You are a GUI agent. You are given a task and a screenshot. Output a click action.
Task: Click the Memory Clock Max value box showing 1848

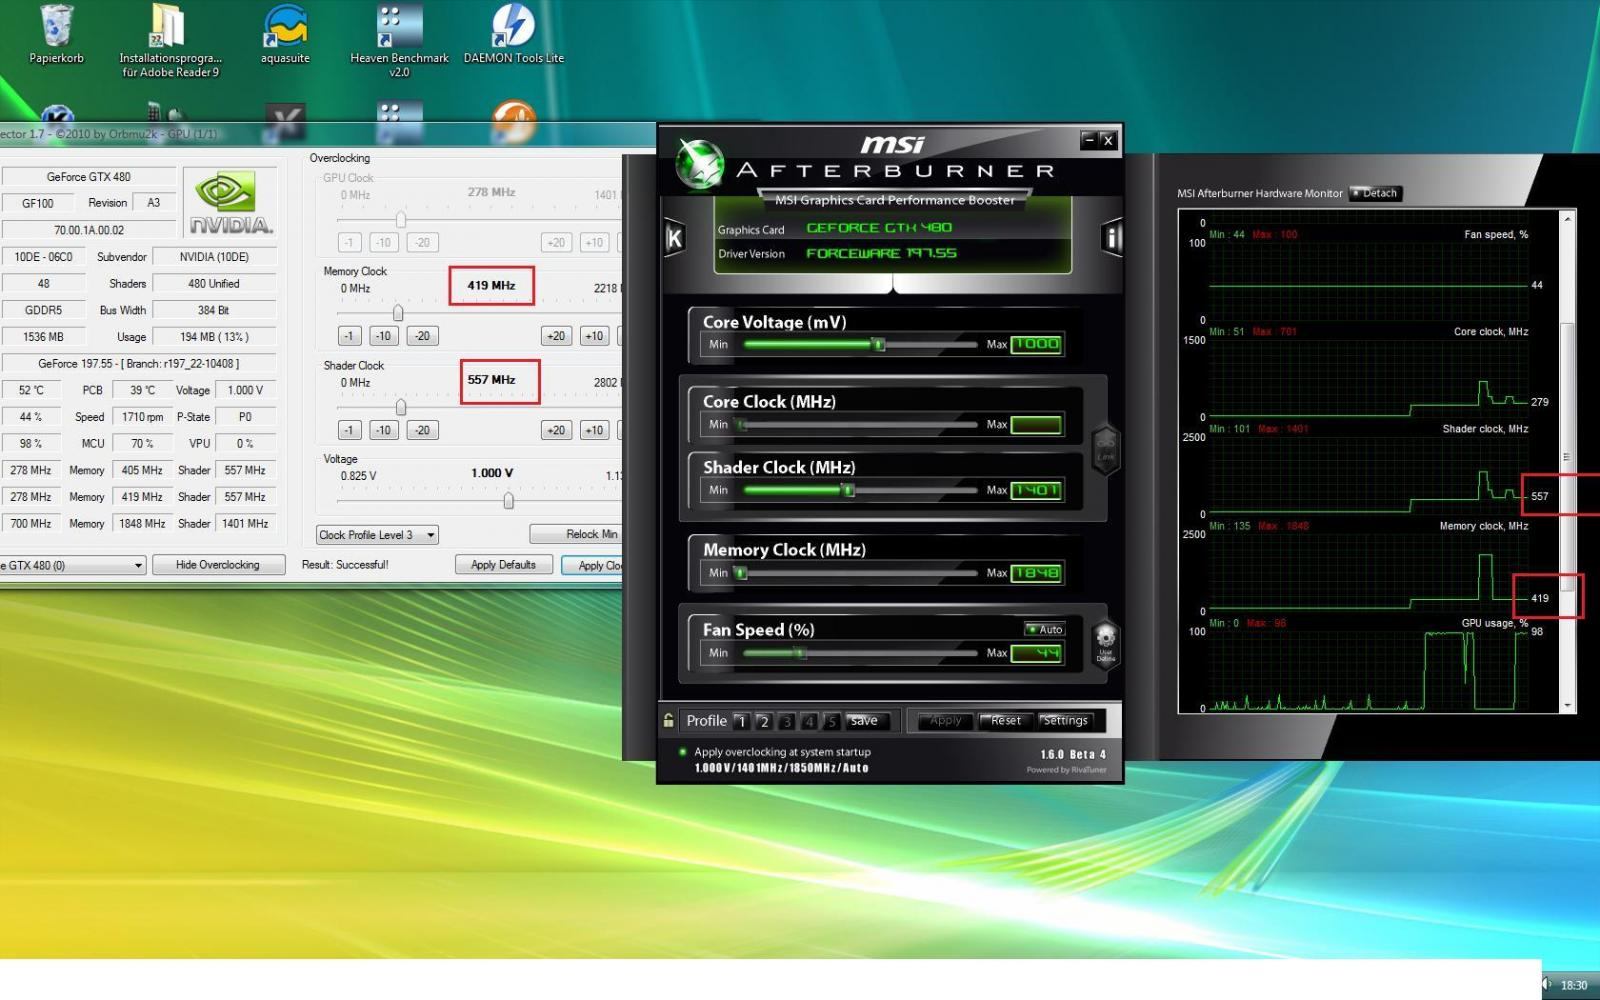point(1036,573)
